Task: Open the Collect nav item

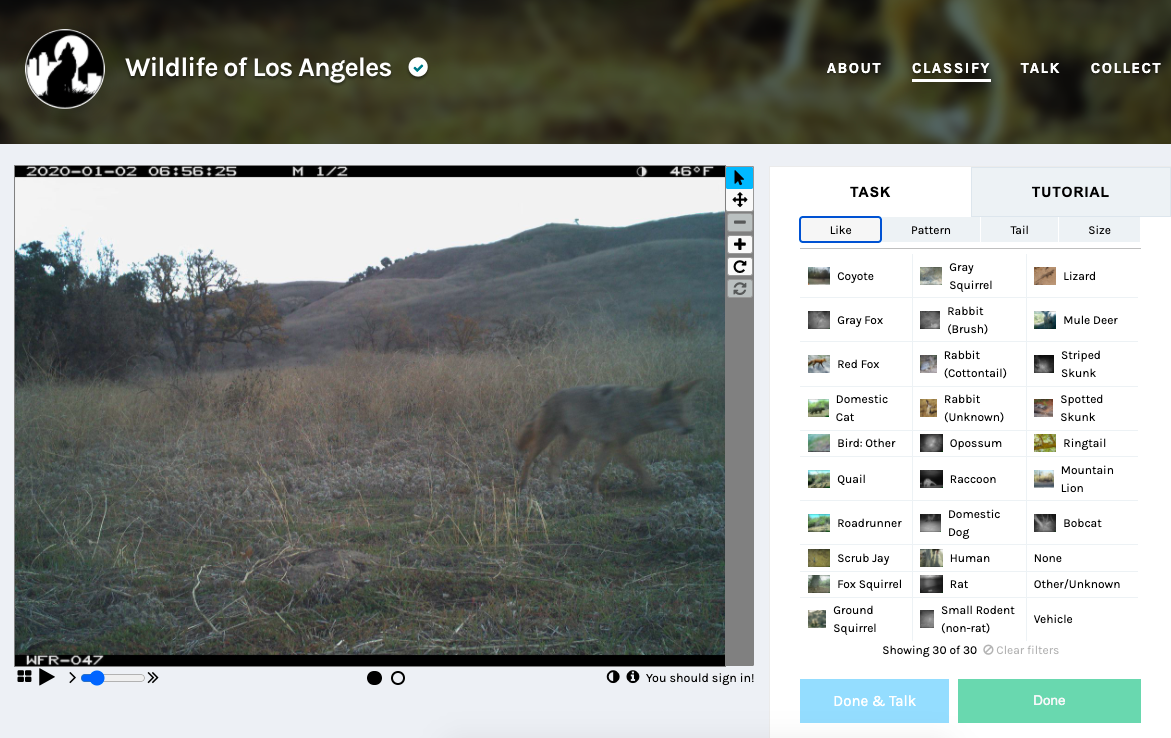Action: point(1125,68)
